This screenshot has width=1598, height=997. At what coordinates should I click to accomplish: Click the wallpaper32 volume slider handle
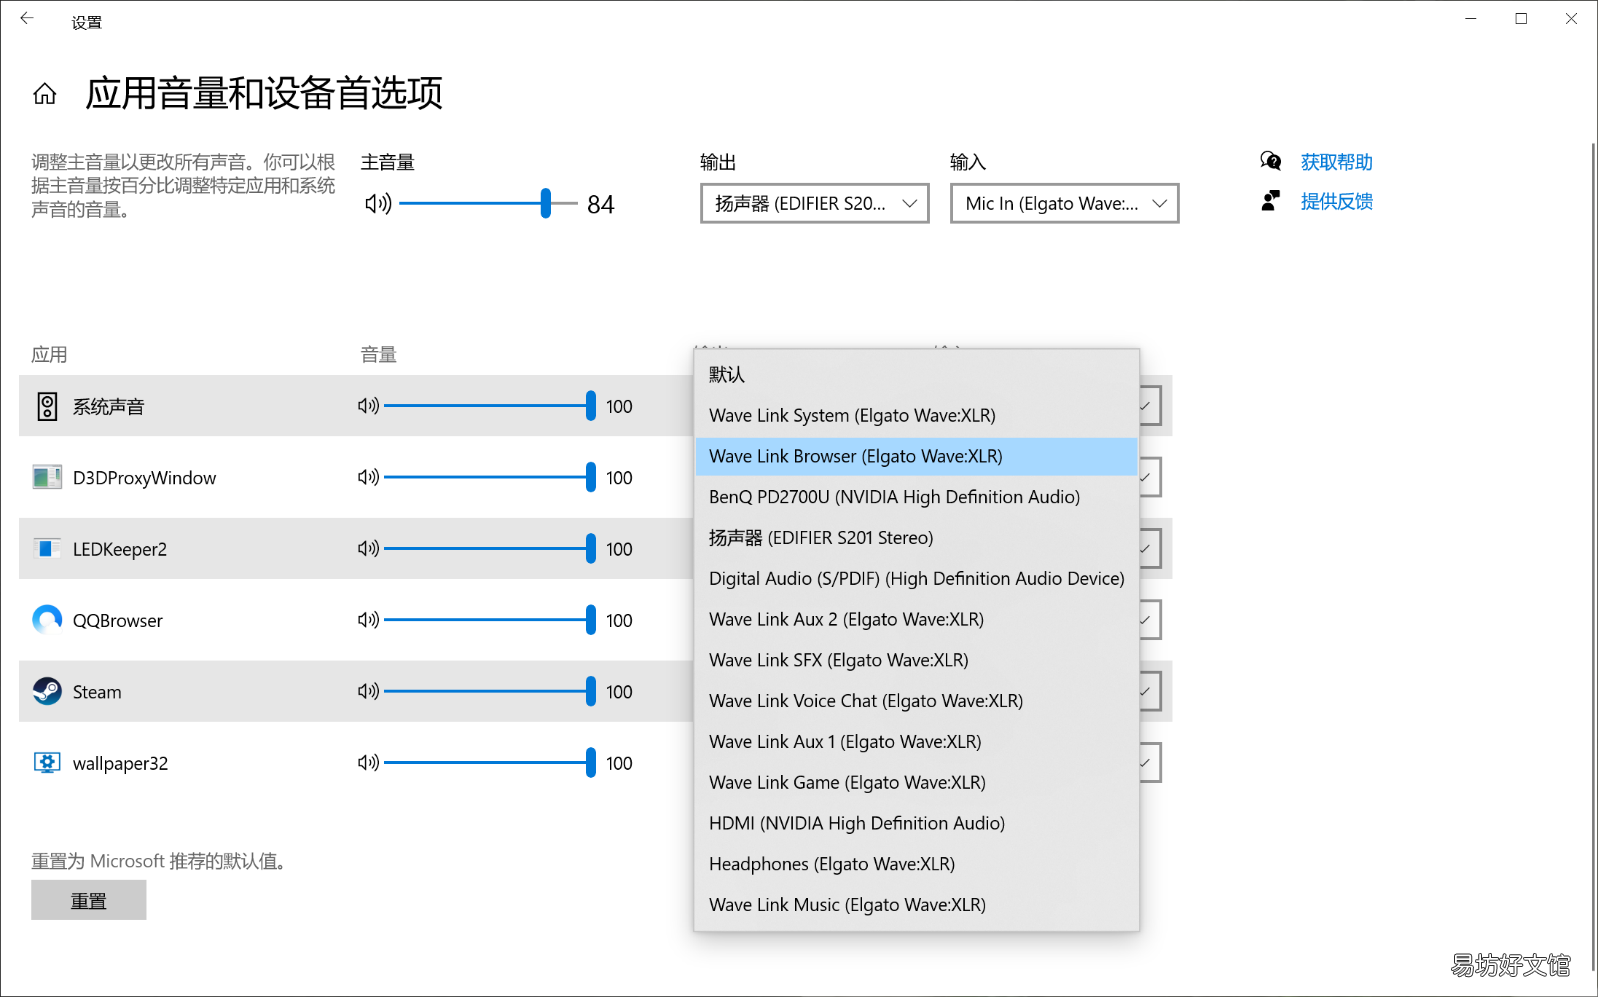coord(591,763)
